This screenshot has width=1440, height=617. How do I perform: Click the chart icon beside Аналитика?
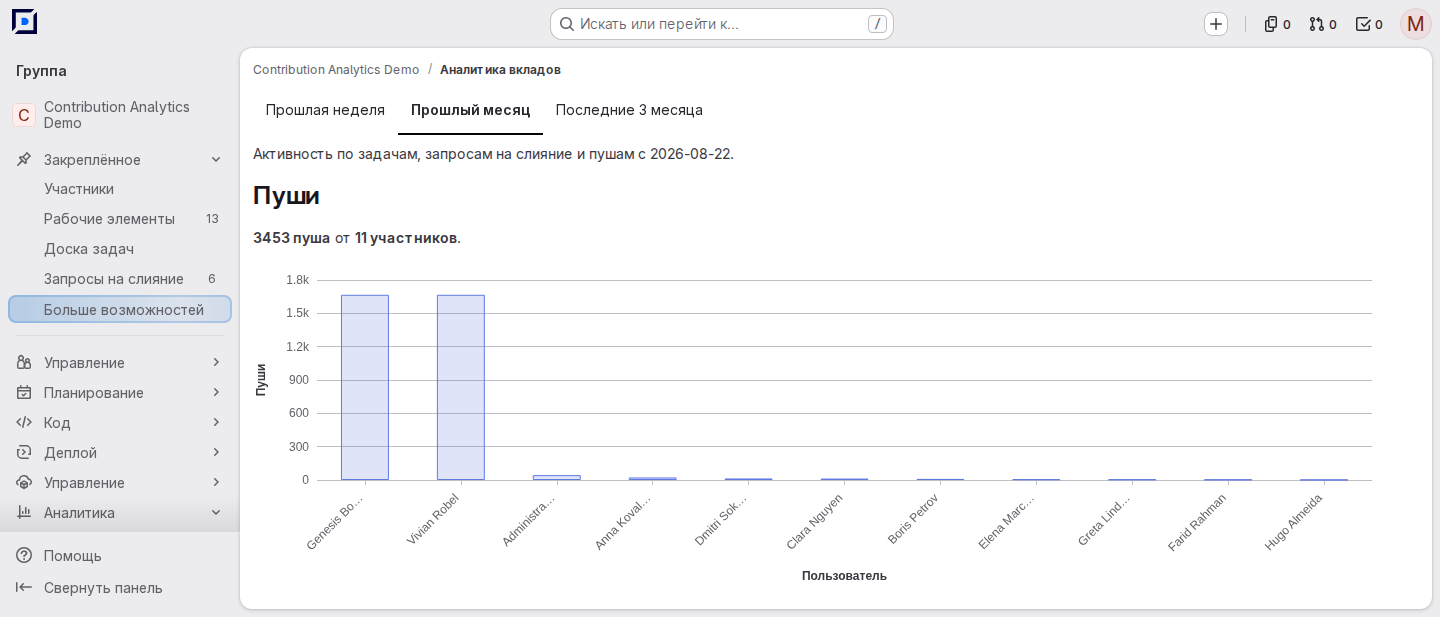(24, 513)
